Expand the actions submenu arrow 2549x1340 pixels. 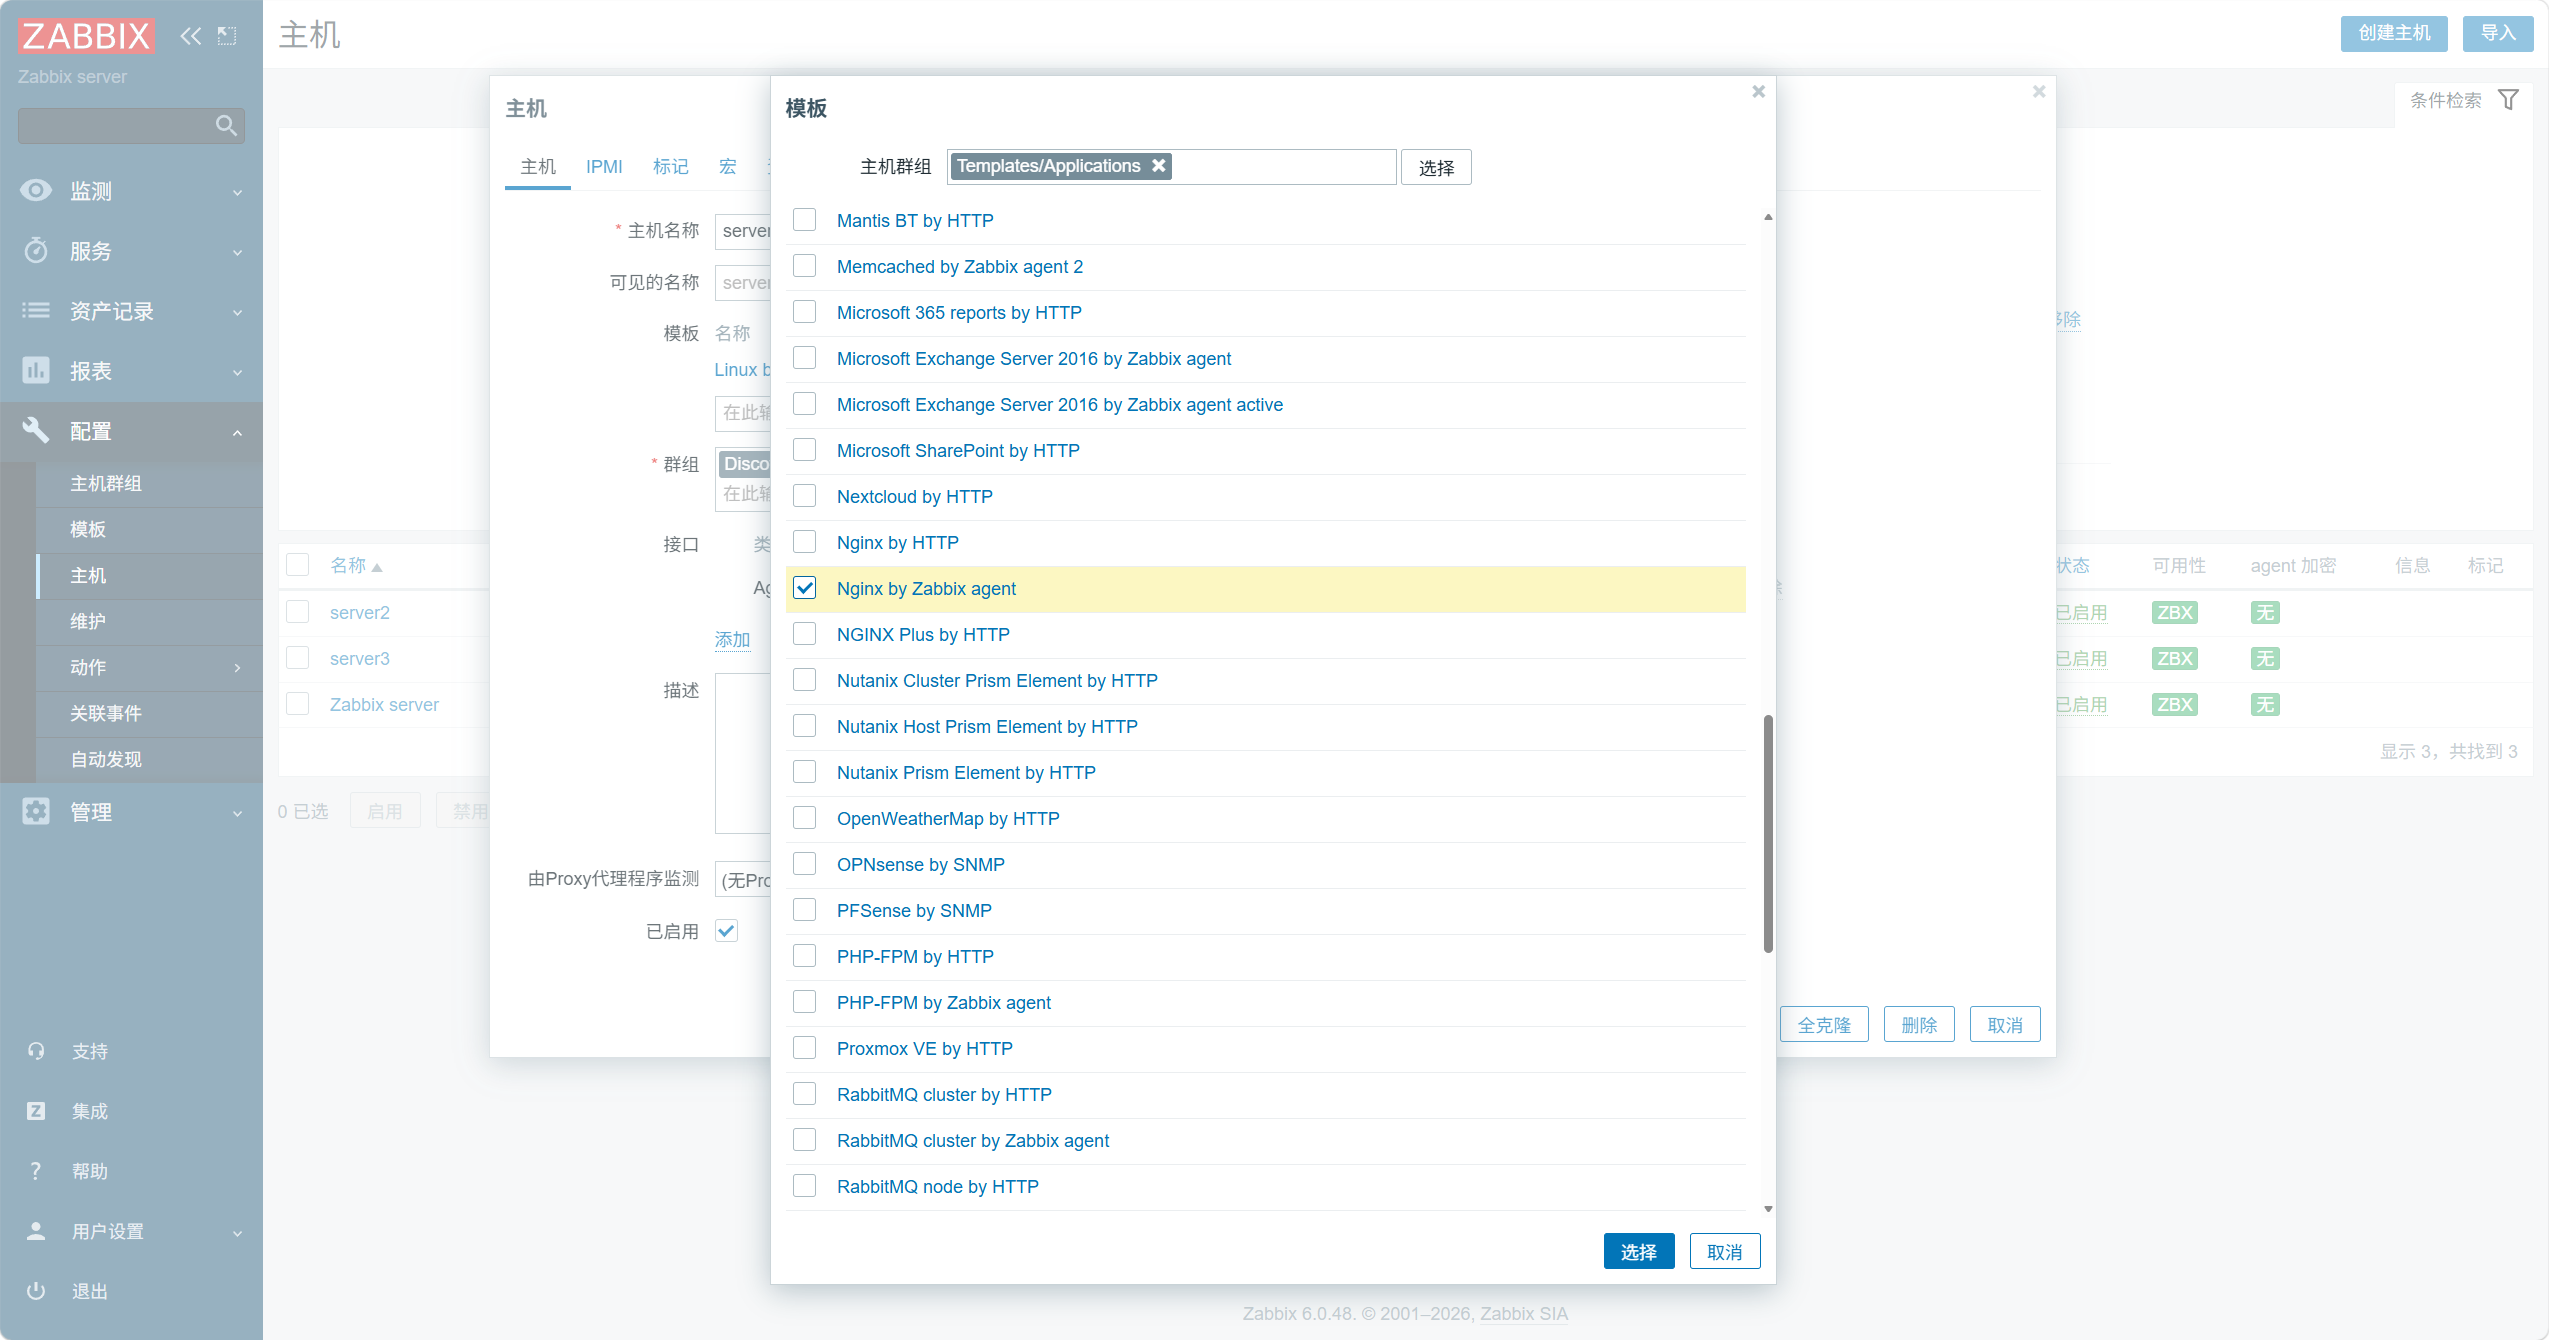click(x=237, y=667)
